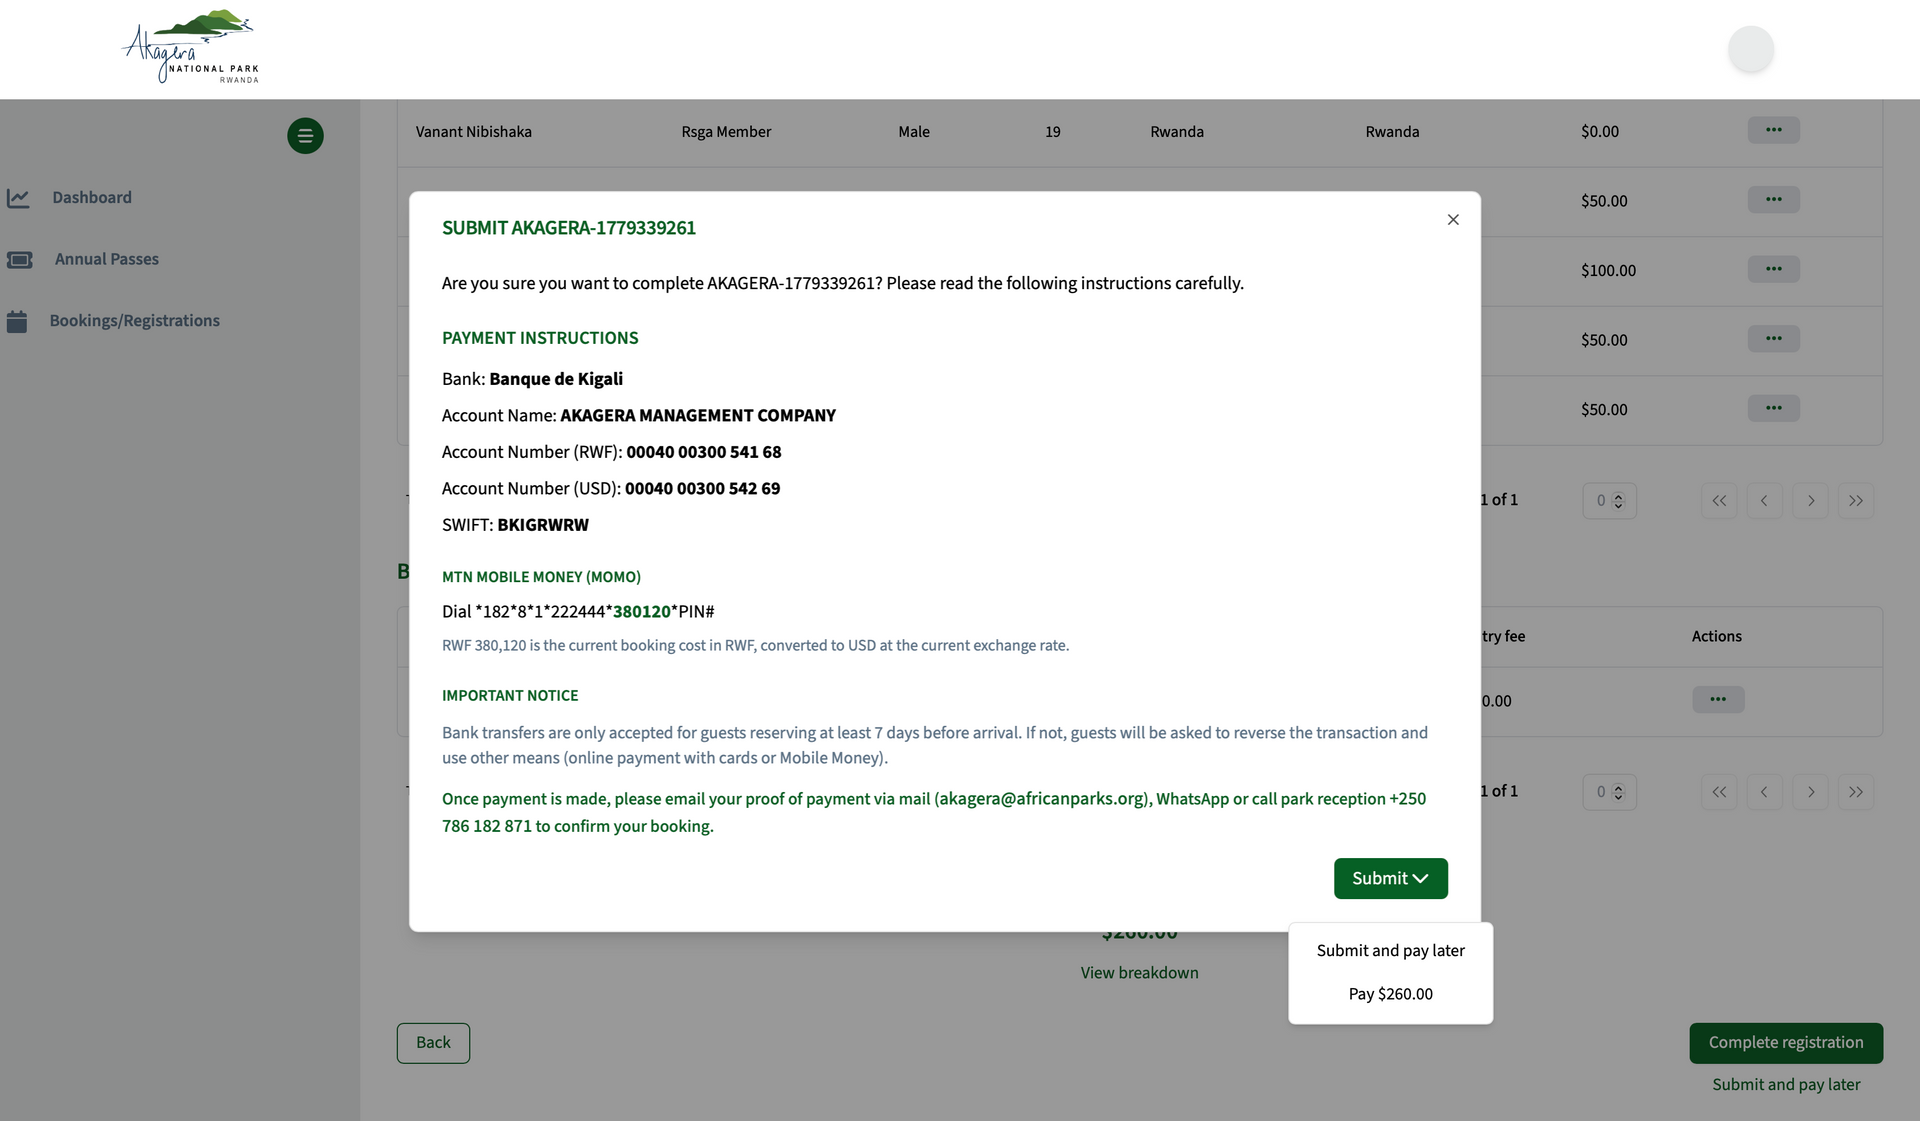
Task: Toggle the sidebar hamburger menu icon
Action: [305, 136]
